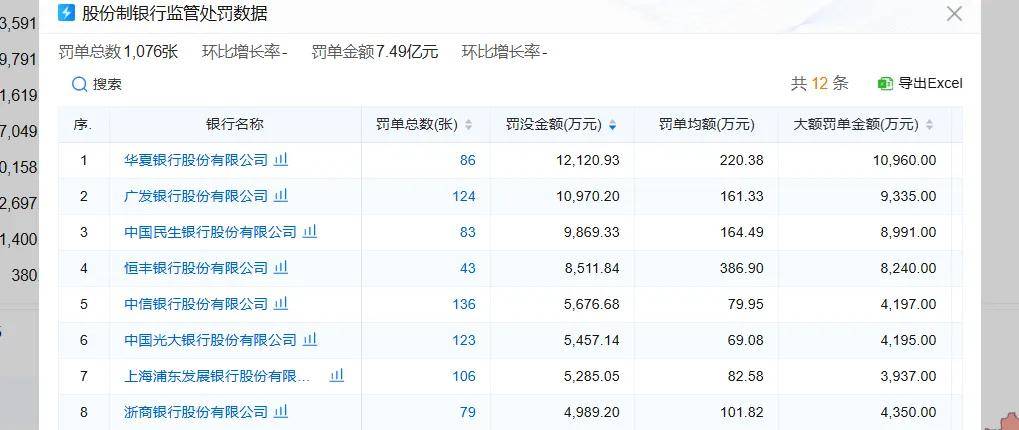Open chart icon next to 上海浦东发展银行

coord(337,376)
